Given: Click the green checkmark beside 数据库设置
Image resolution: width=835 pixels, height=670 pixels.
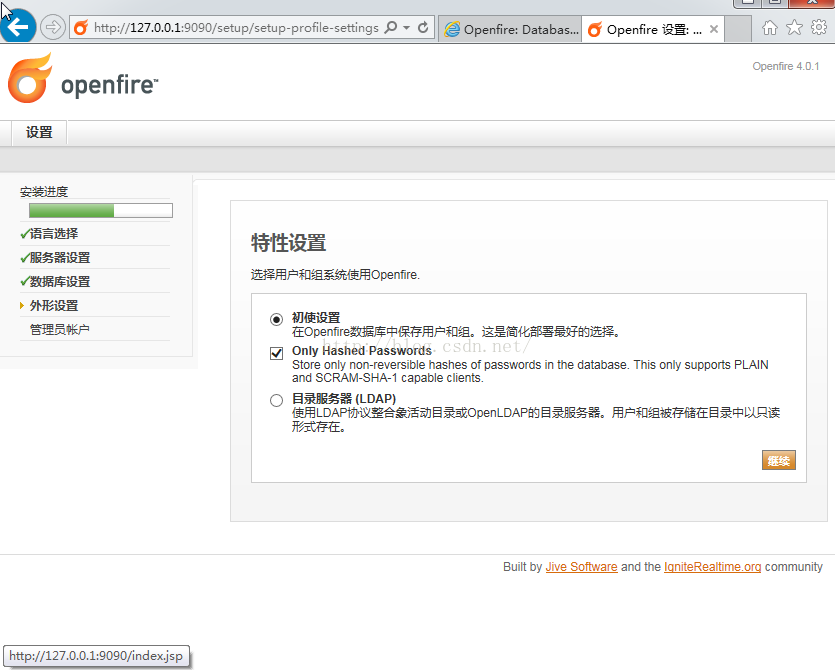Looking at the screenshot, I should pos(24,282).
